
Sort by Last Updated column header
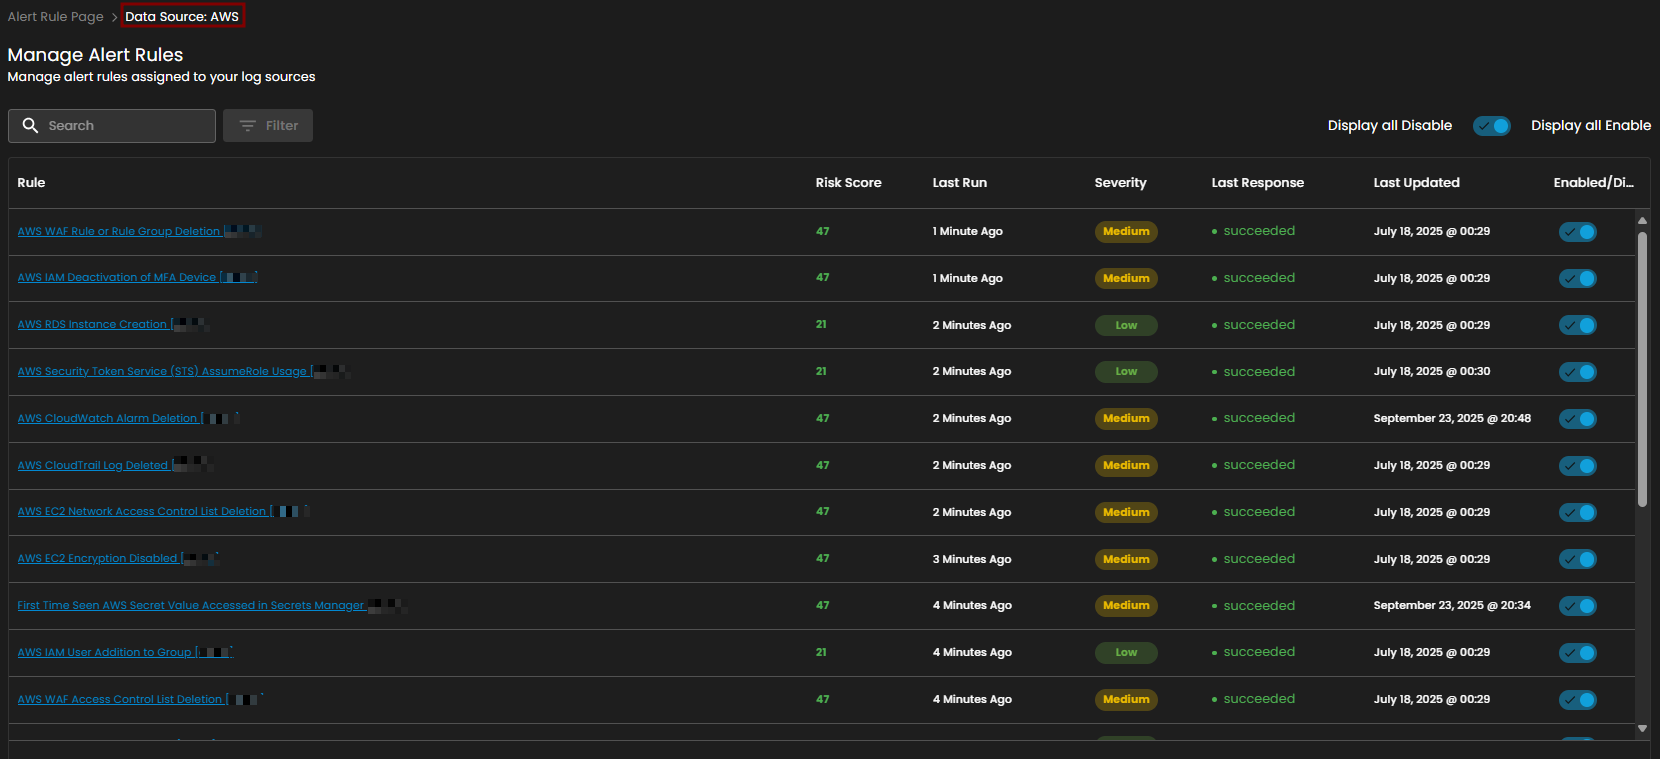(1416, 183)
